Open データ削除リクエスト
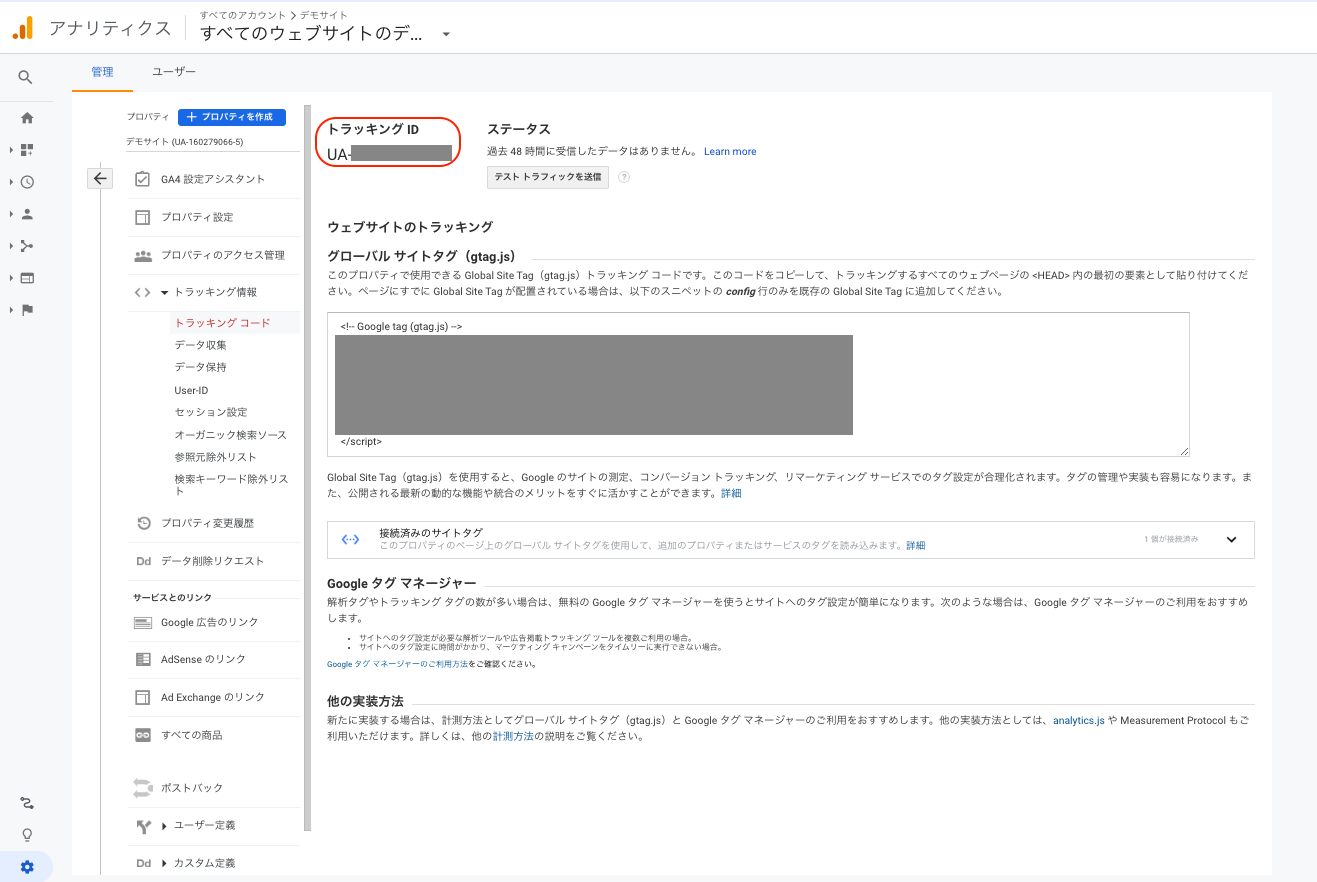The width and height of the screenshot is (1317, 882). click(214, 561)
